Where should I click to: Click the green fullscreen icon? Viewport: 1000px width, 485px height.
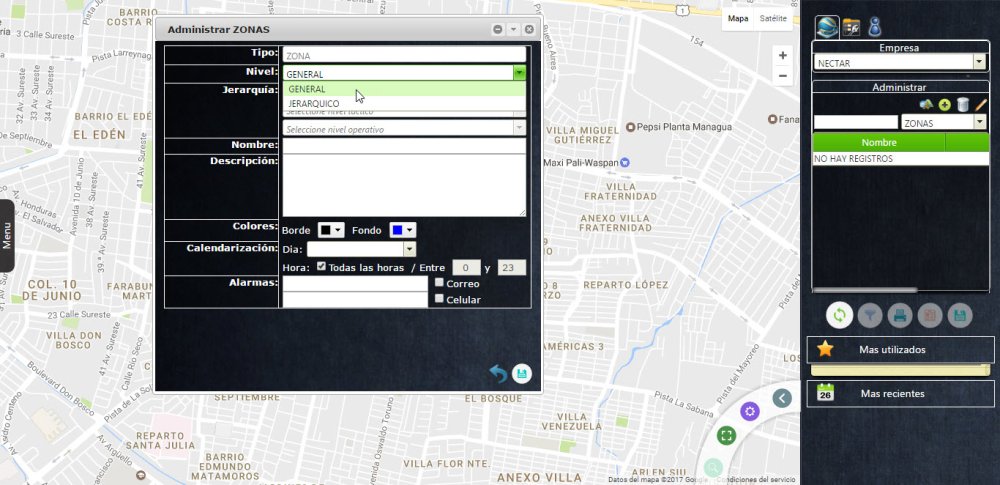pos(726,436)
